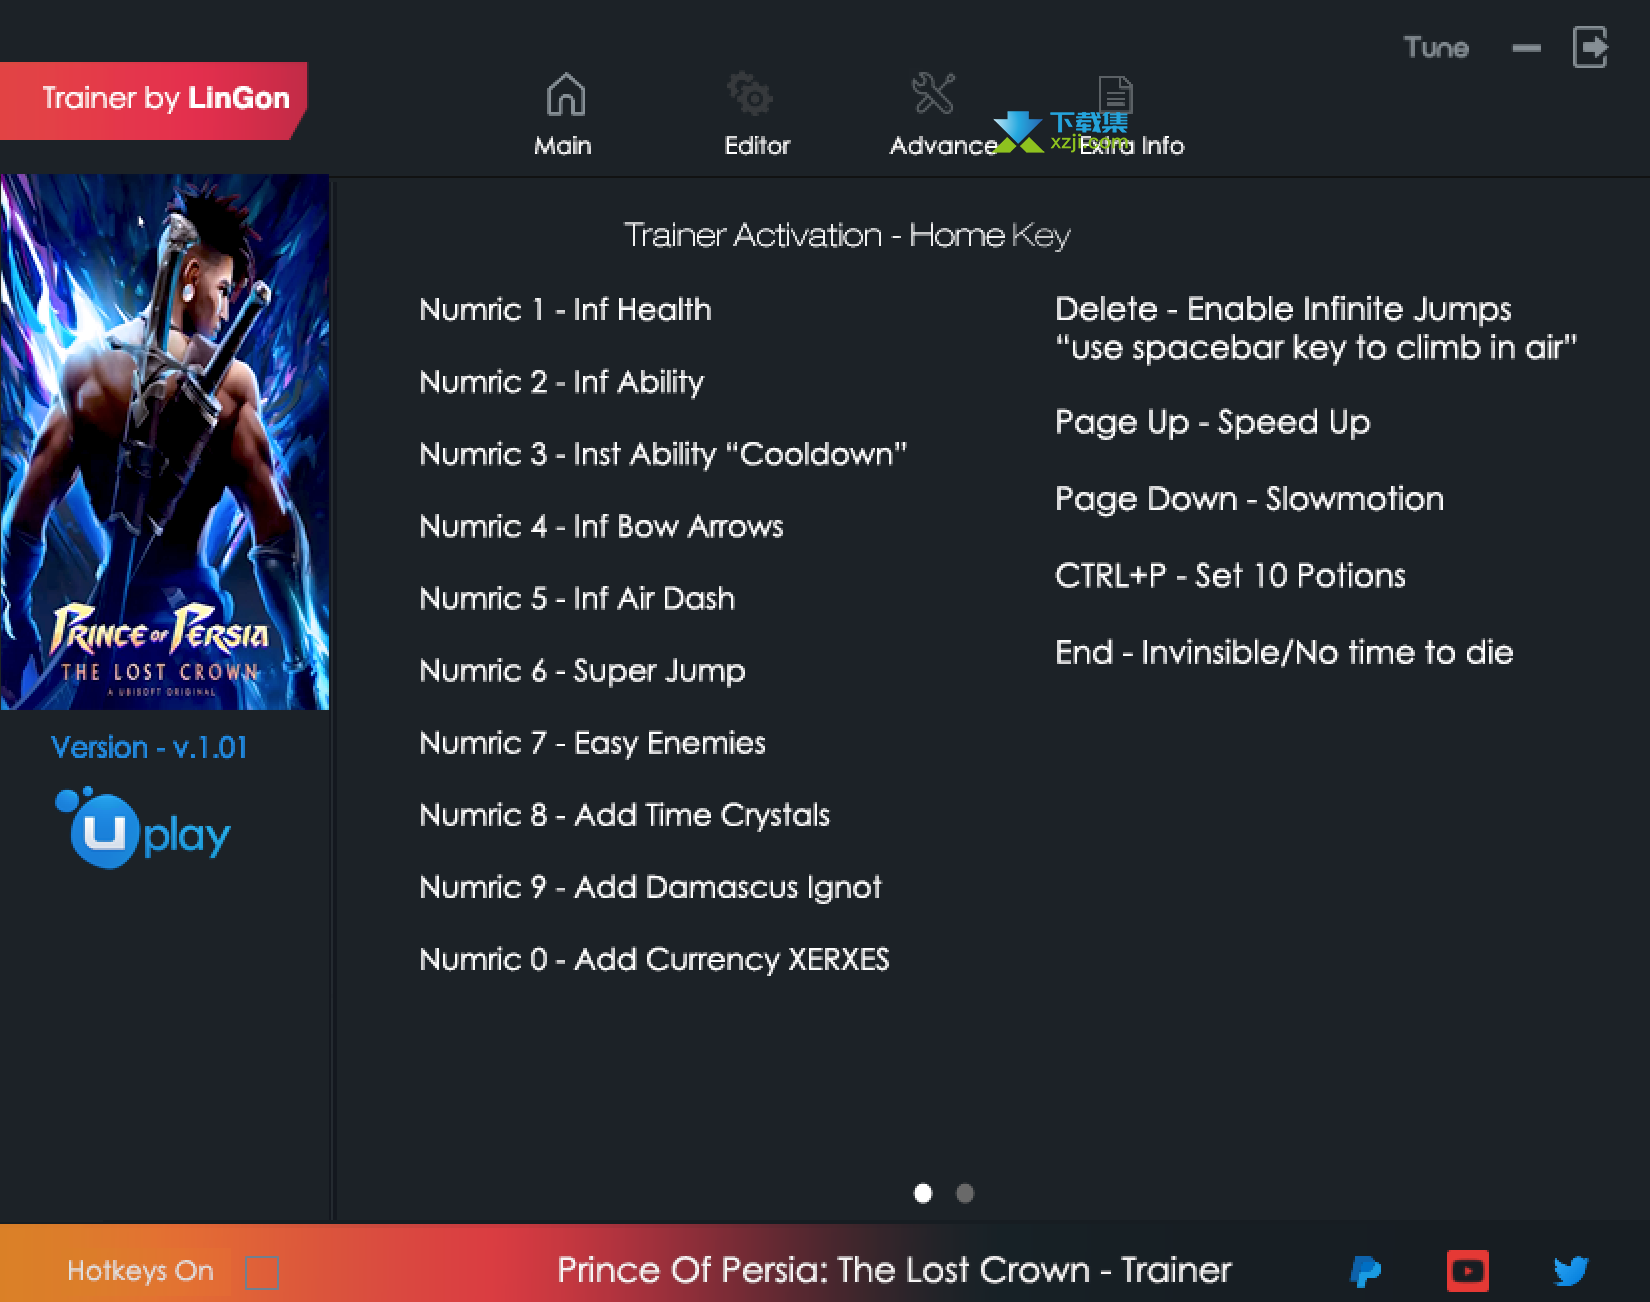Image resolution: width=1650 pixels, height=1302 pixels.
Task: Click the Version - v.1.01 text
Action: tap(149, 747)
